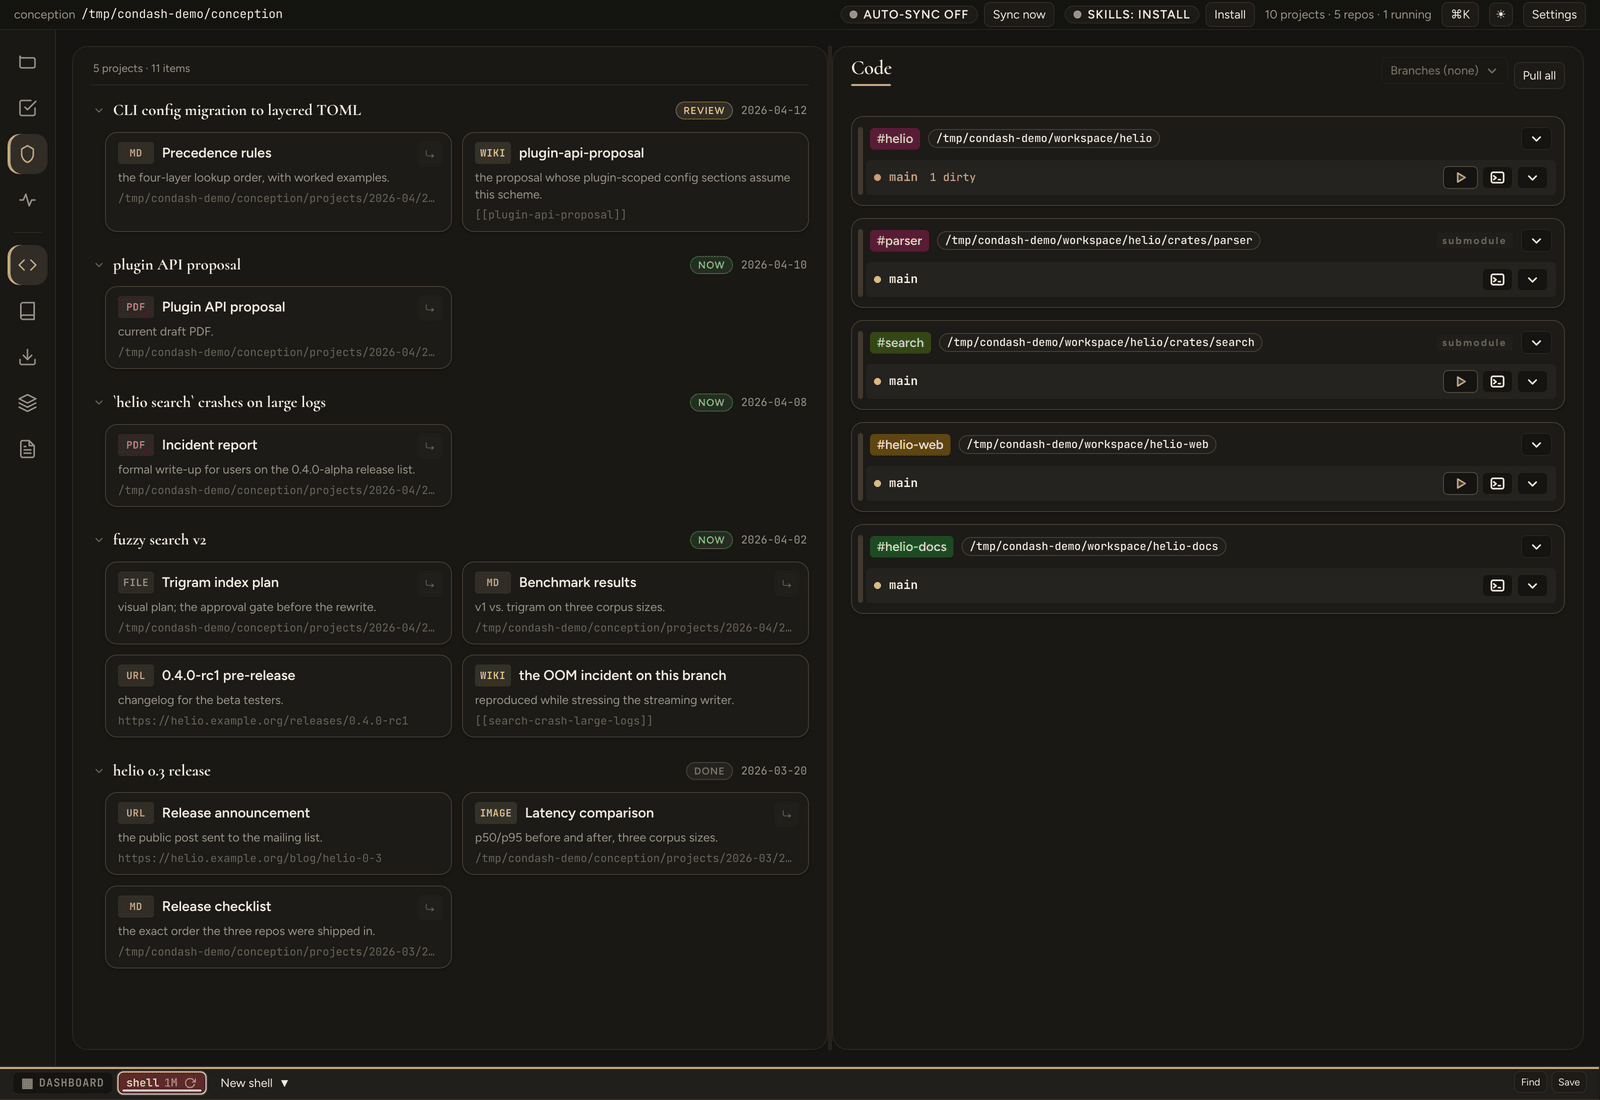The height and width of the screenshot is (1100, 1600).
Task: Click open arrow on Trigram index plan card
Action: (x=429, y=583)
